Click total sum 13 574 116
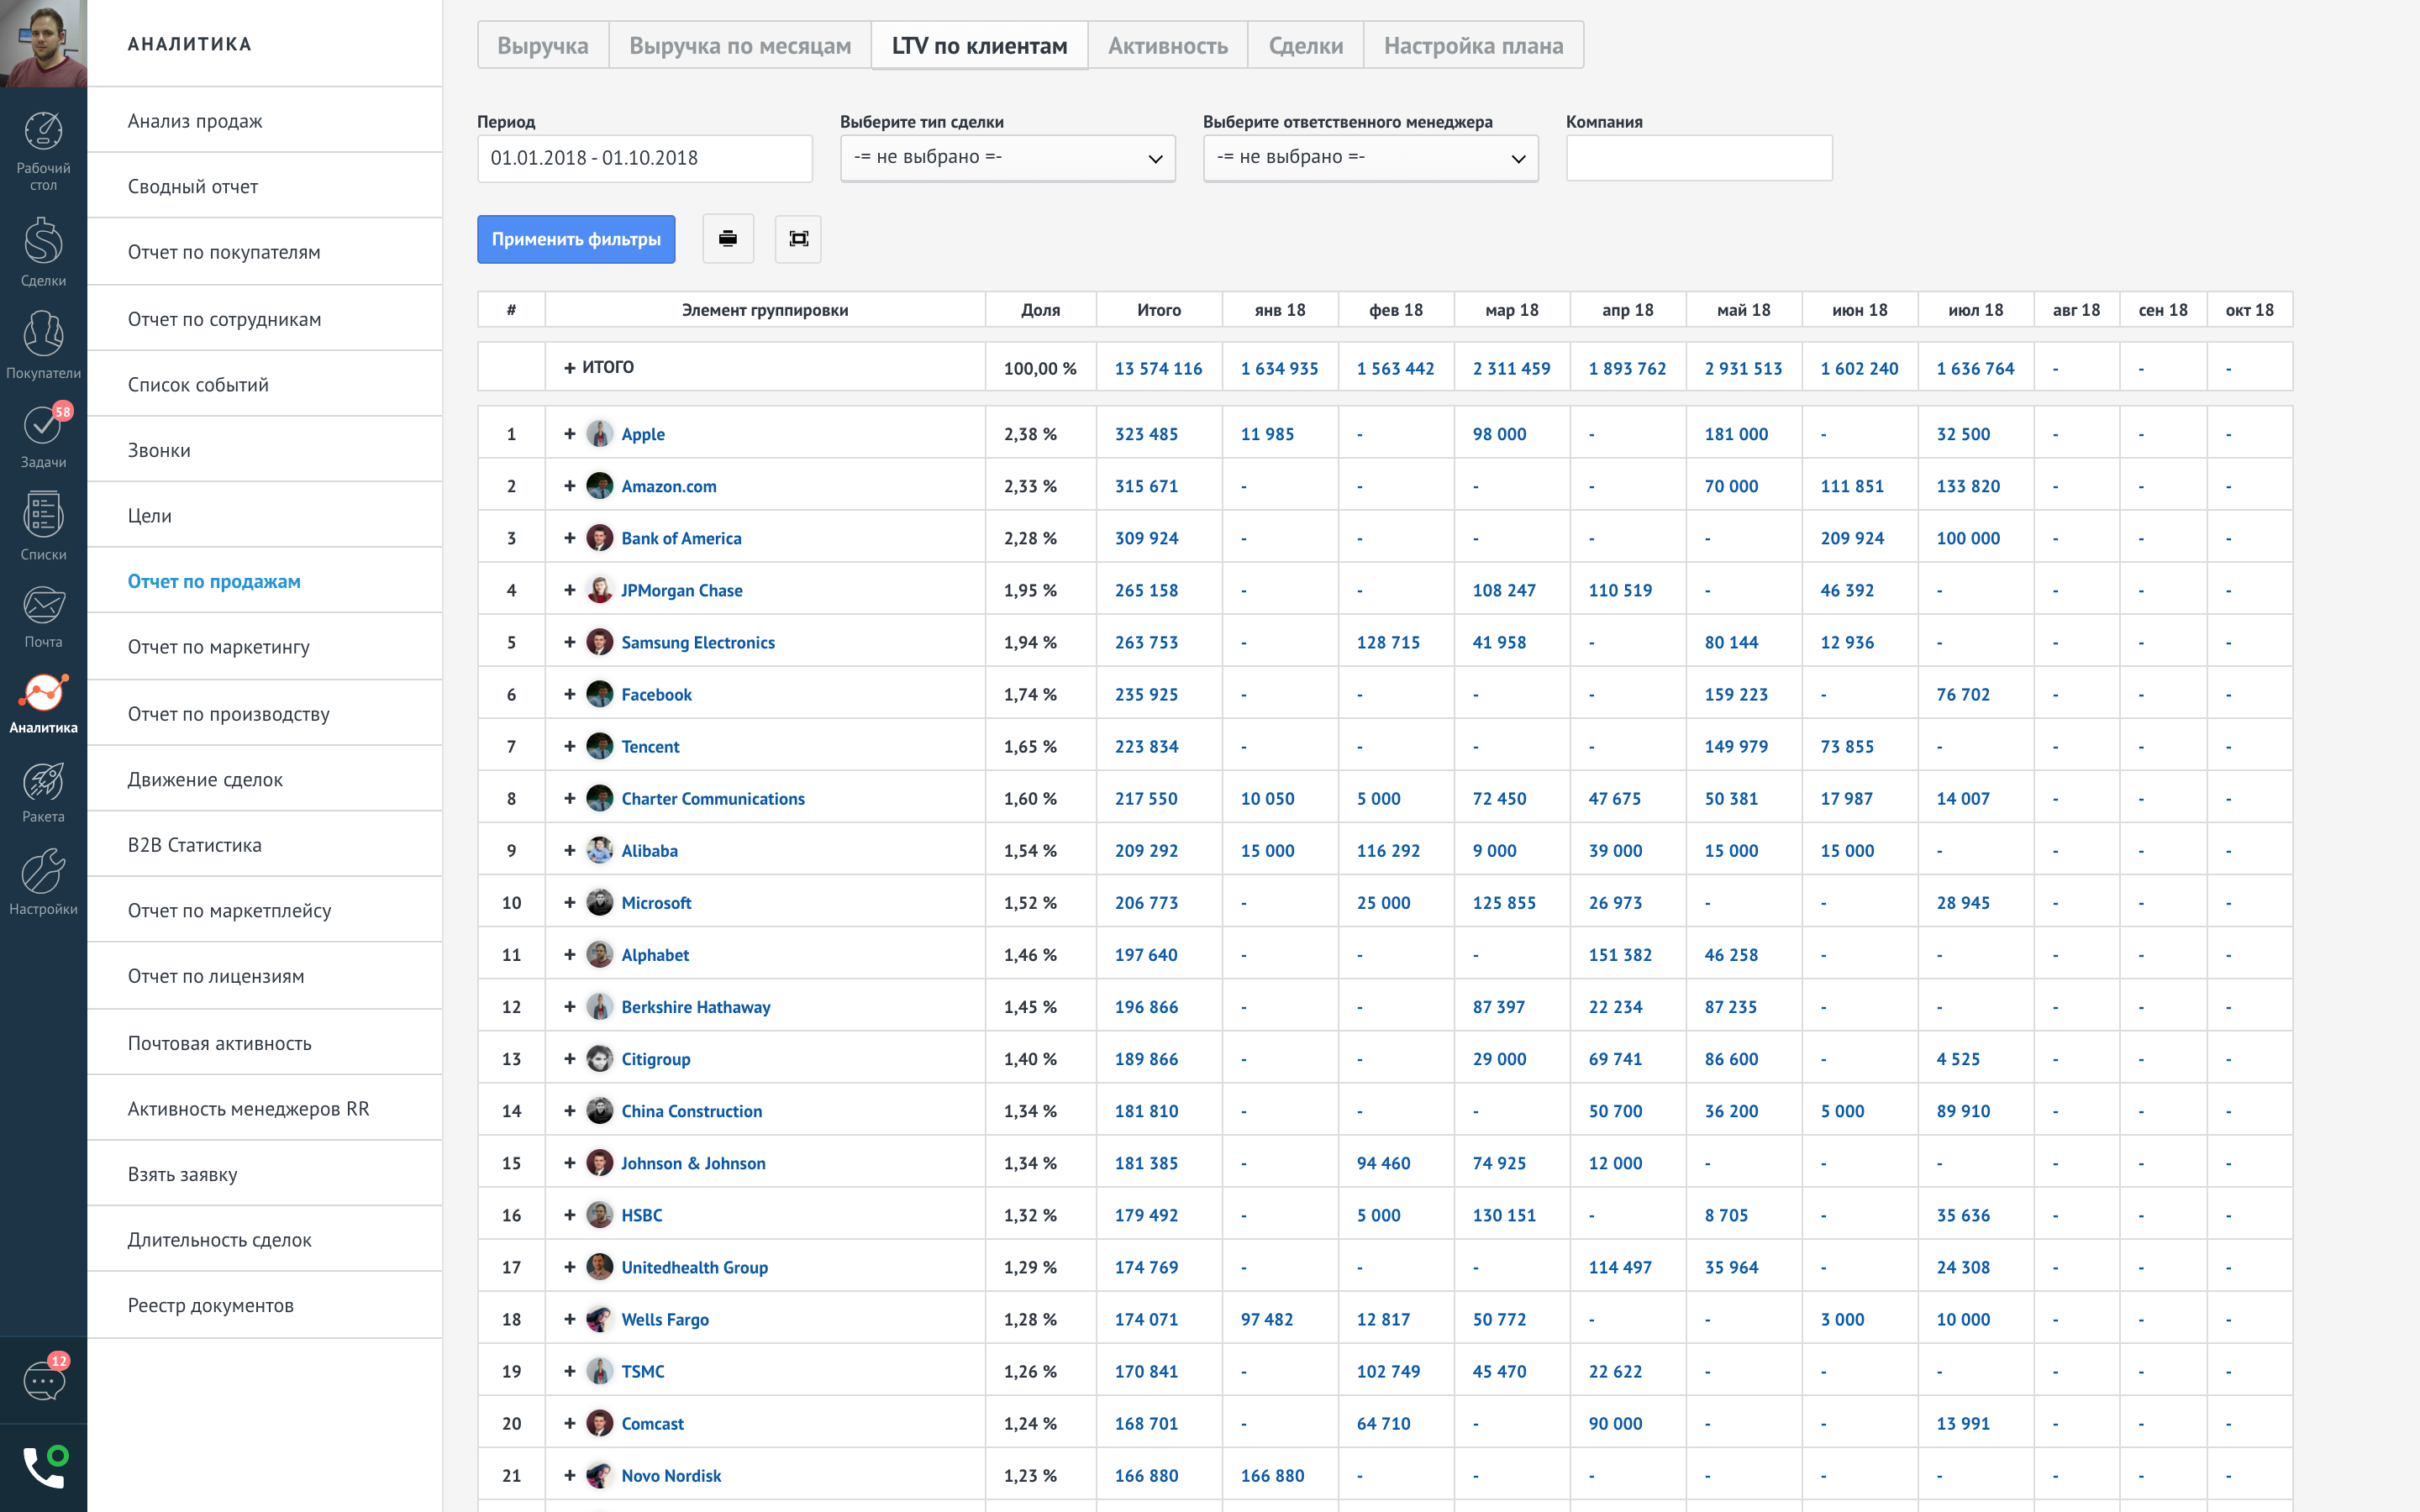 (1158, 368)
